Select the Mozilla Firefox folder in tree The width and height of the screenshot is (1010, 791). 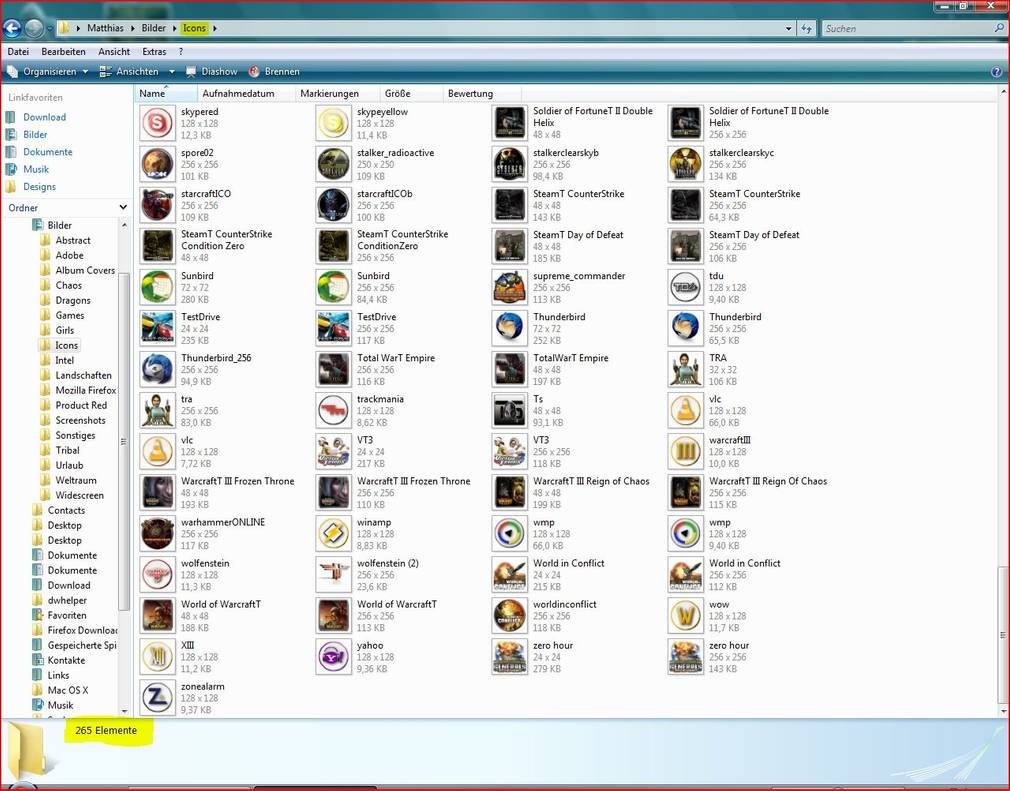86,390
